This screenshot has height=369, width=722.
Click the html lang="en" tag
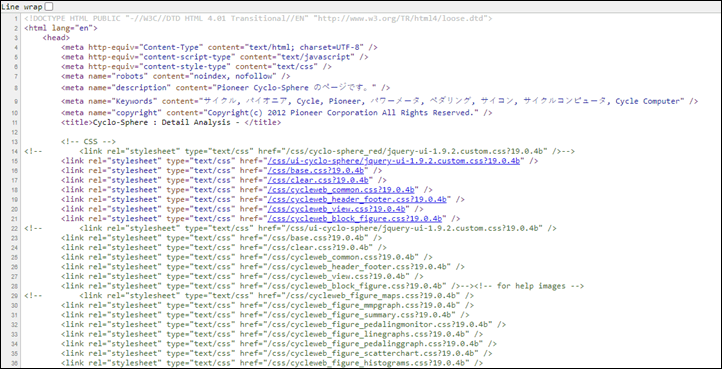pos(61,28)
